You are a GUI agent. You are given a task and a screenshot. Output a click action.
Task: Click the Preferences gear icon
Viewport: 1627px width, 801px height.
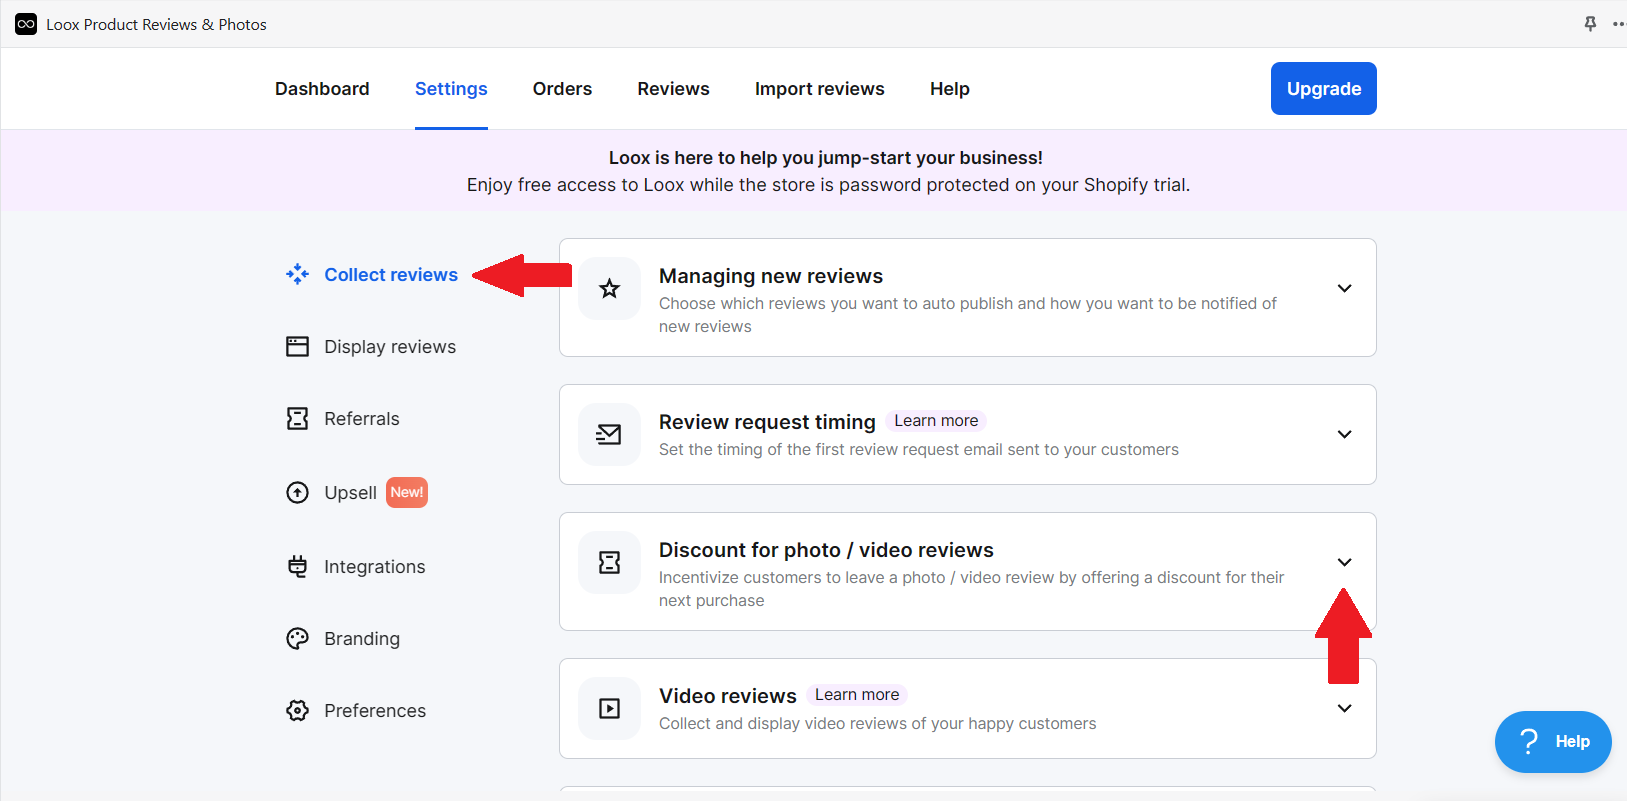(x=297, y=710)
